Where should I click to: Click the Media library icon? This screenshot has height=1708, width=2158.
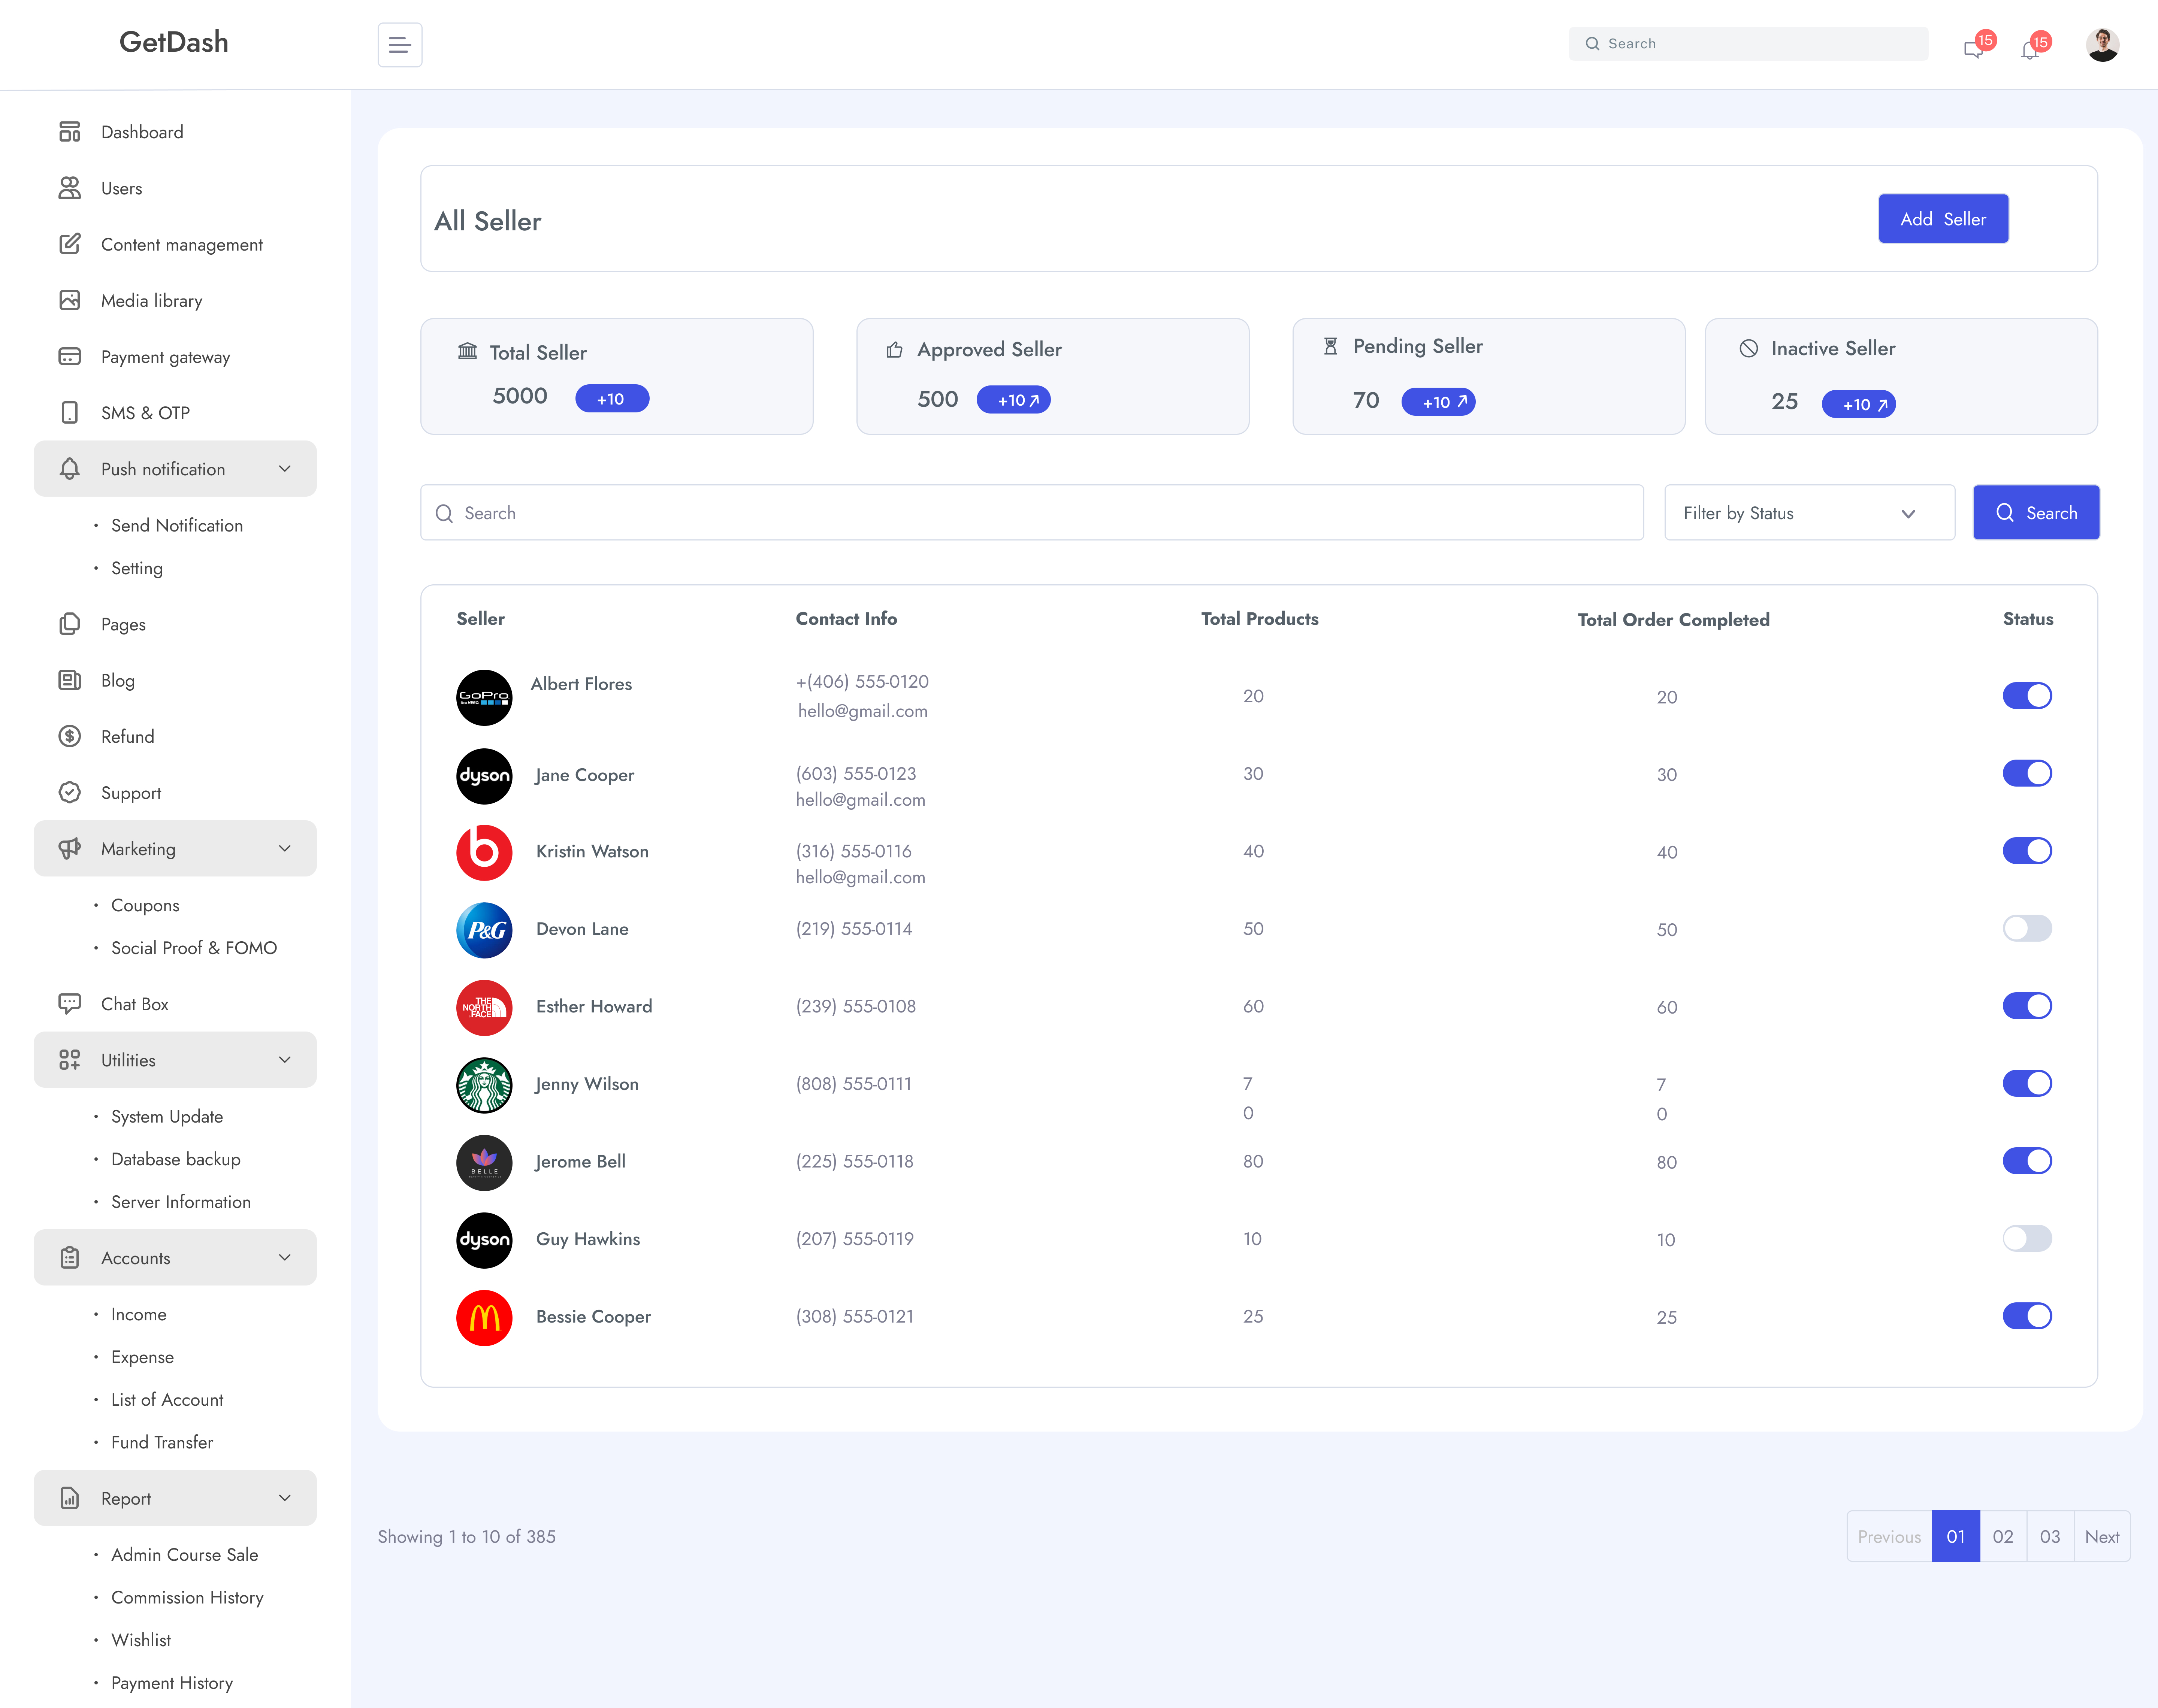click(x=69, y=300)
